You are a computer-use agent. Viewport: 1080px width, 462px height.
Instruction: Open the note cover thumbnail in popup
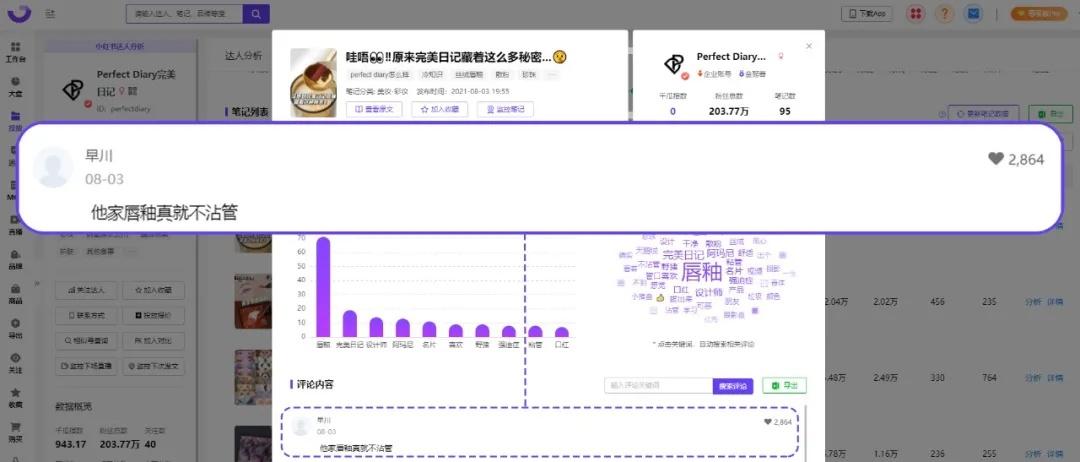[x=313, y=83]
